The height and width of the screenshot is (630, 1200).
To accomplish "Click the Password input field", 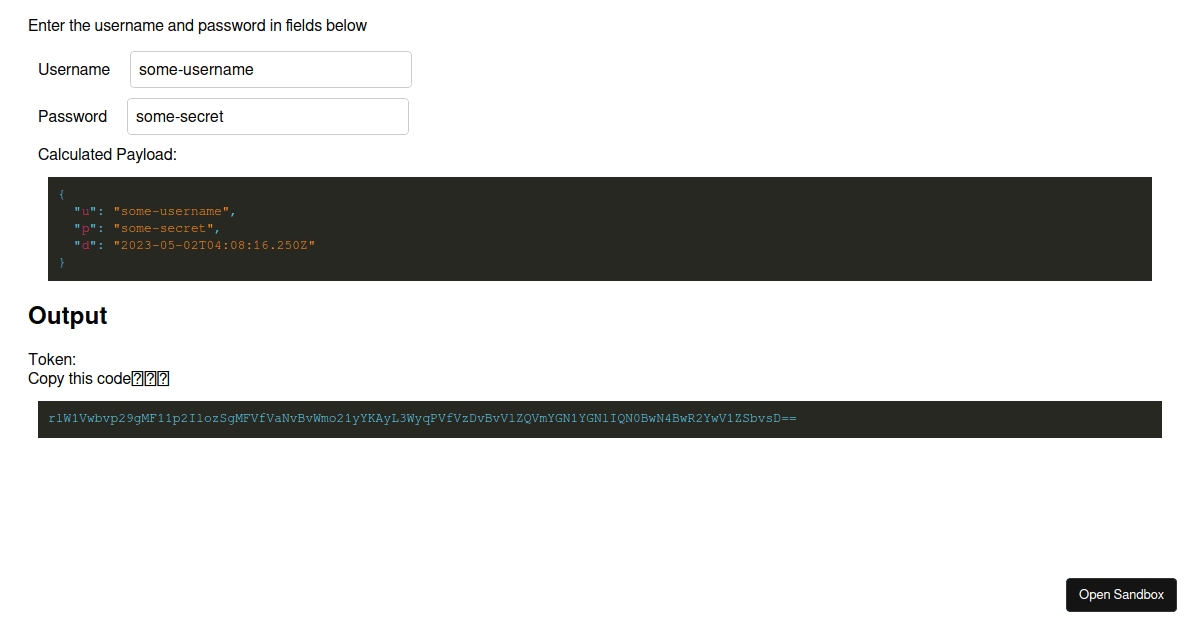I will pyautogui.click(x=267, y=116).
